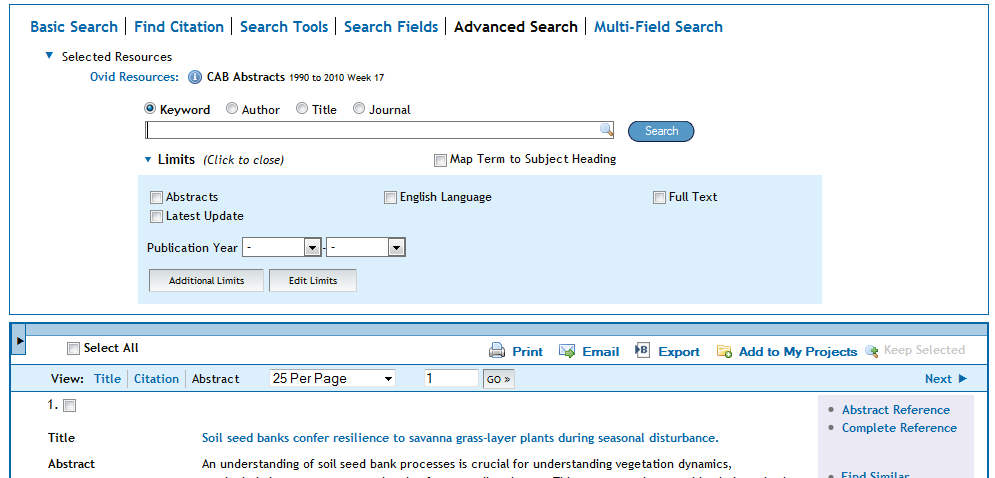The image size is (995, 478).
Task: Click the Email envelope icon
Action: (567, 351)
